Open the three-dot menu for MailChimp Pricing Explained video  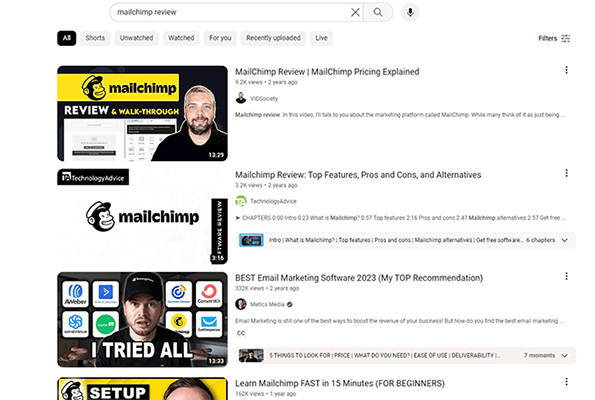tap(566, 70)
